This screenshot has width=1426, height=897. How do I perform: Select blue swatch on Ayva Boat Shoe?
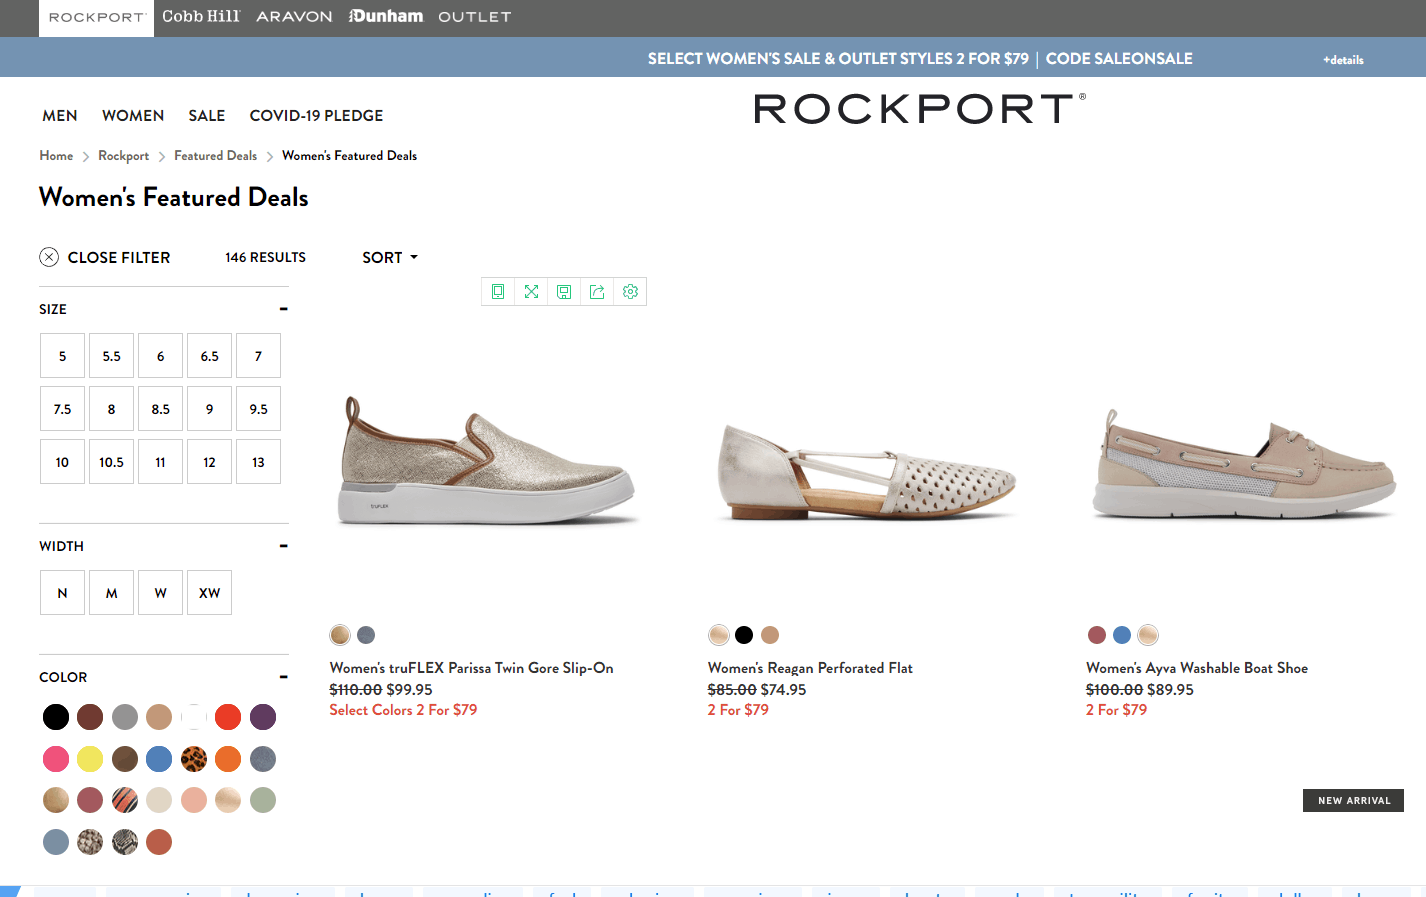coord(1122,635)
